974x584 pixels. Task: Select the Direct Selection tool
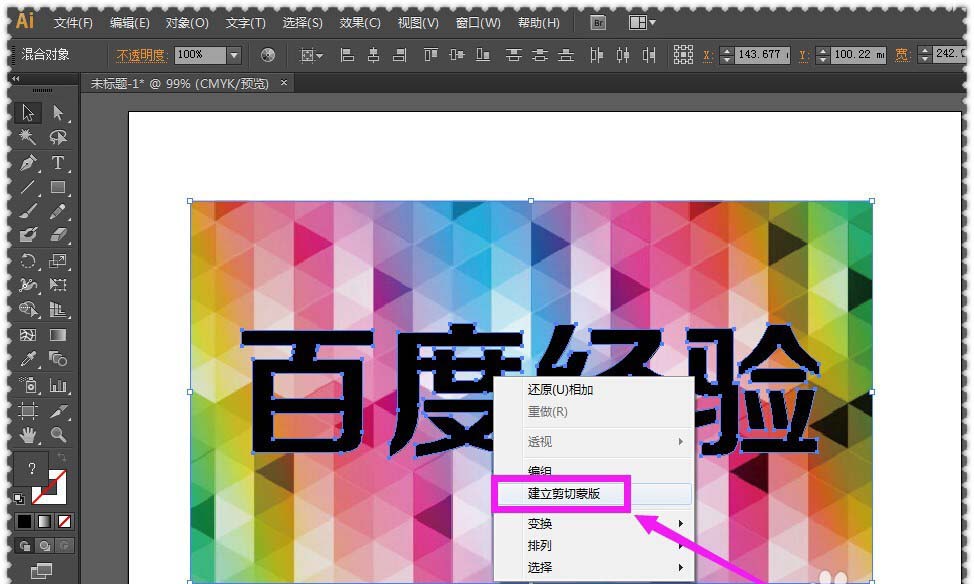58,112
